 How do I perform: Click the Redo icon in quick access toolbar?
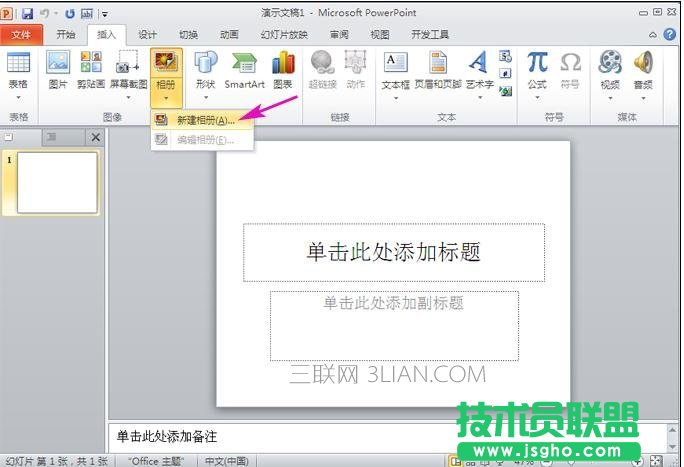pos(69,14)
